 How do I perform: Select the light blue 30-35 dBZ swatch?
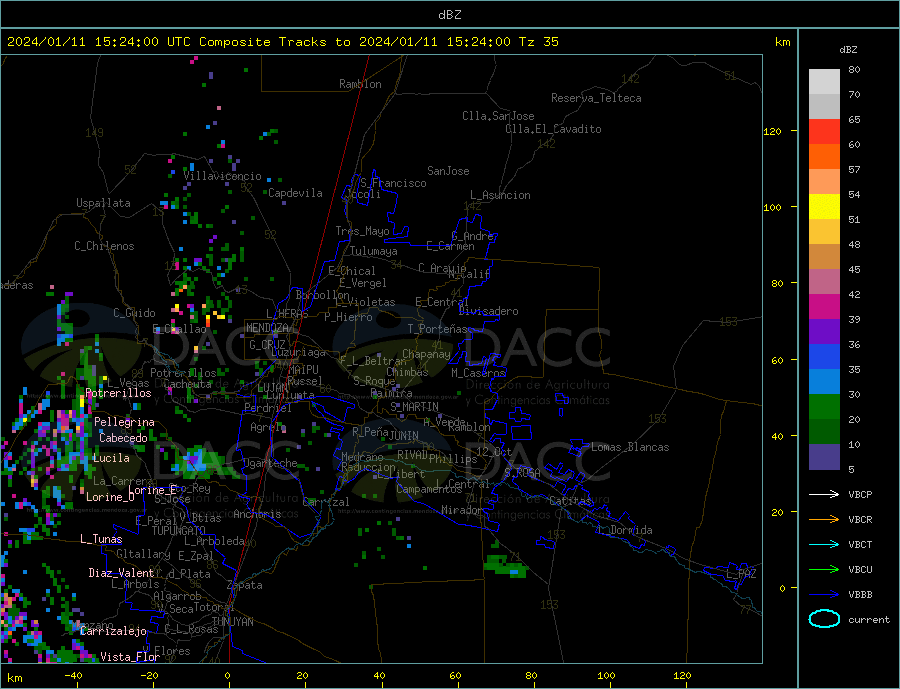tap(824, 382)
